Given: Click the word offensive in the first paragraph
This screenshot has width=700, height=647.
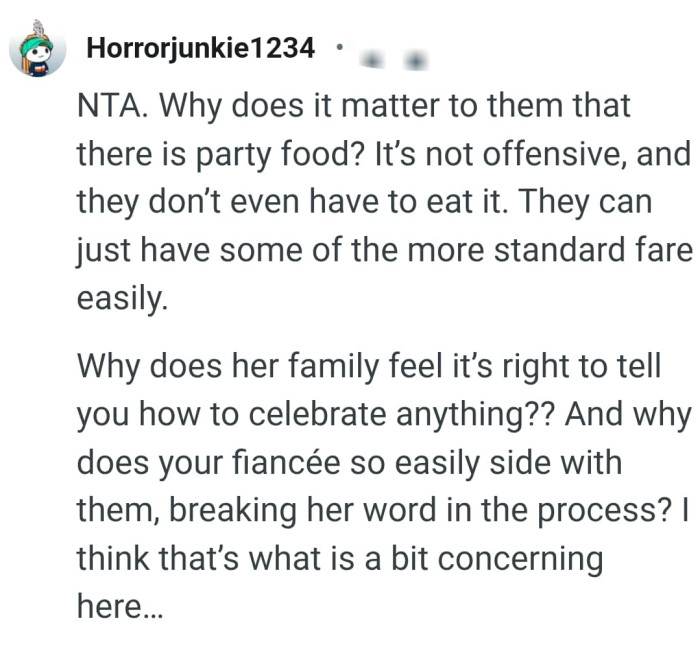Looking at the screenshot, I should [567, 154].
